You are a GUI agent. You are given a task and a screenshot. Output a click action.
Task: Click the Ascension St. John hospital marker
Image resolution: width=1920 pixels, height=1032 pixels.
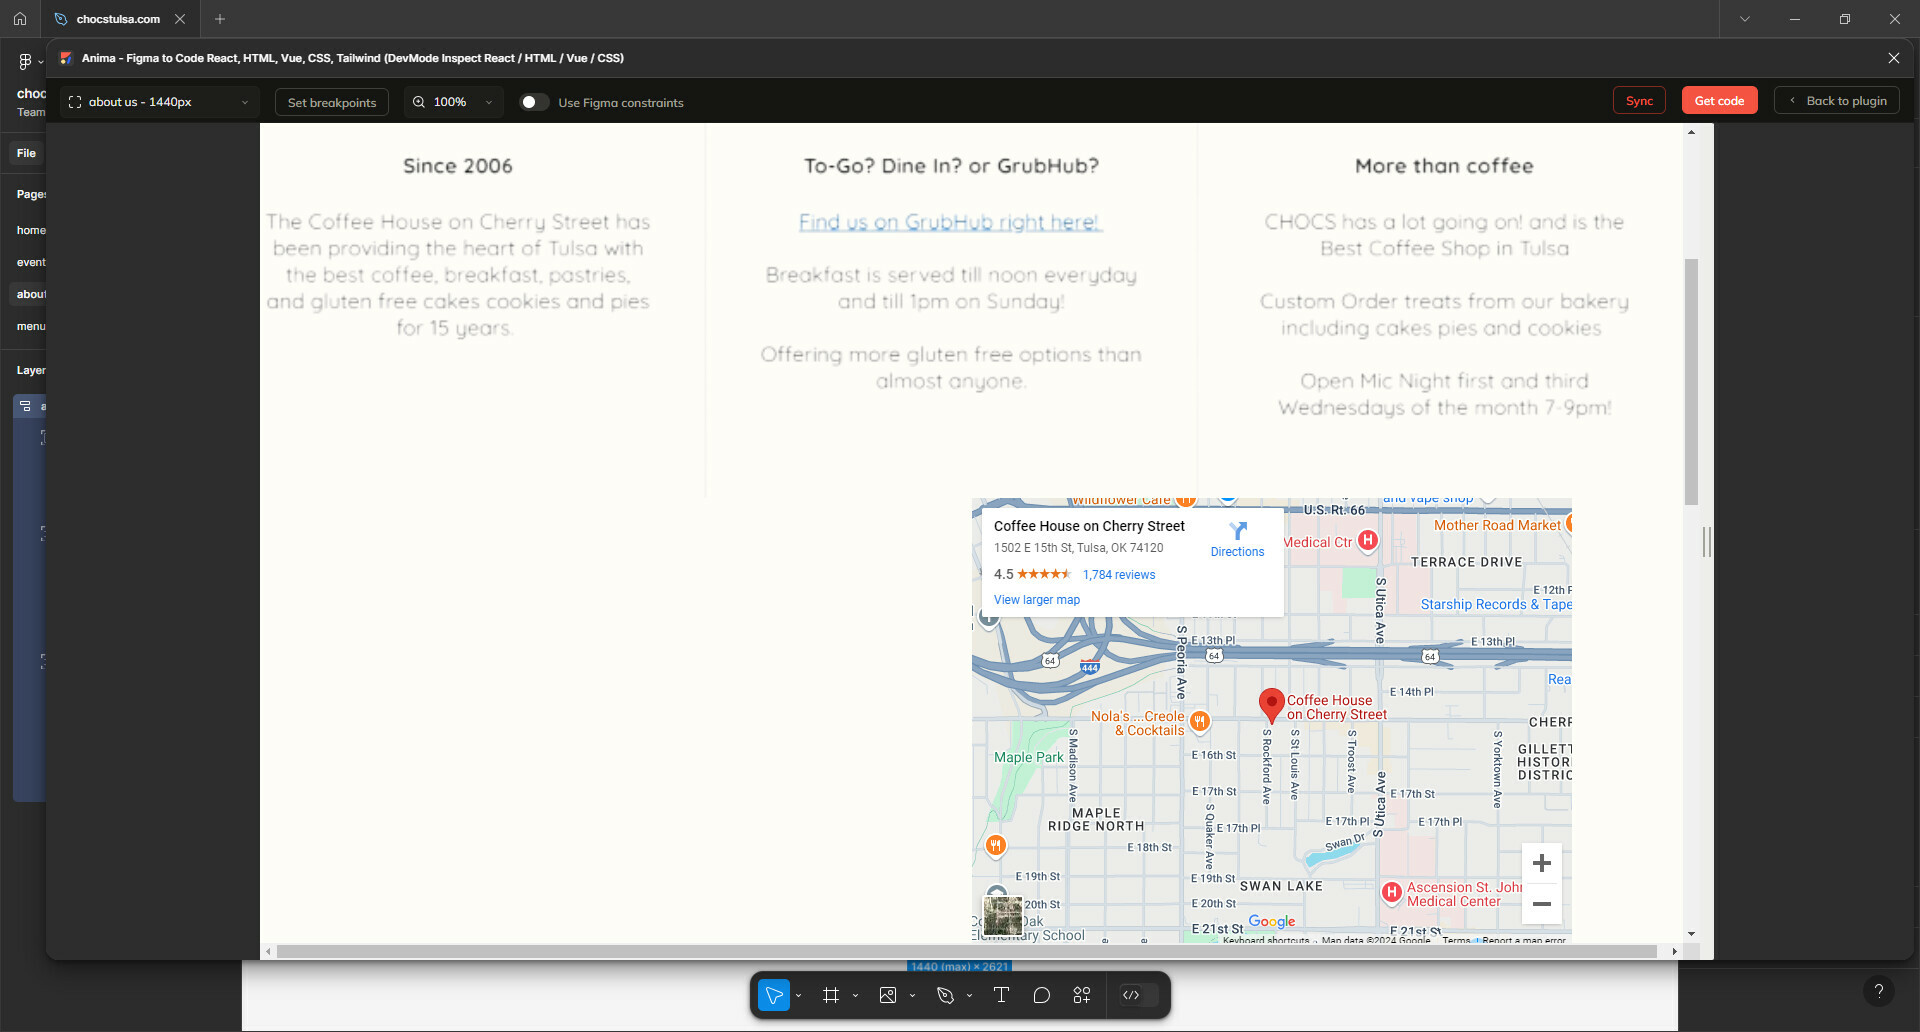pyautogui.click(x=1391, y=892)
